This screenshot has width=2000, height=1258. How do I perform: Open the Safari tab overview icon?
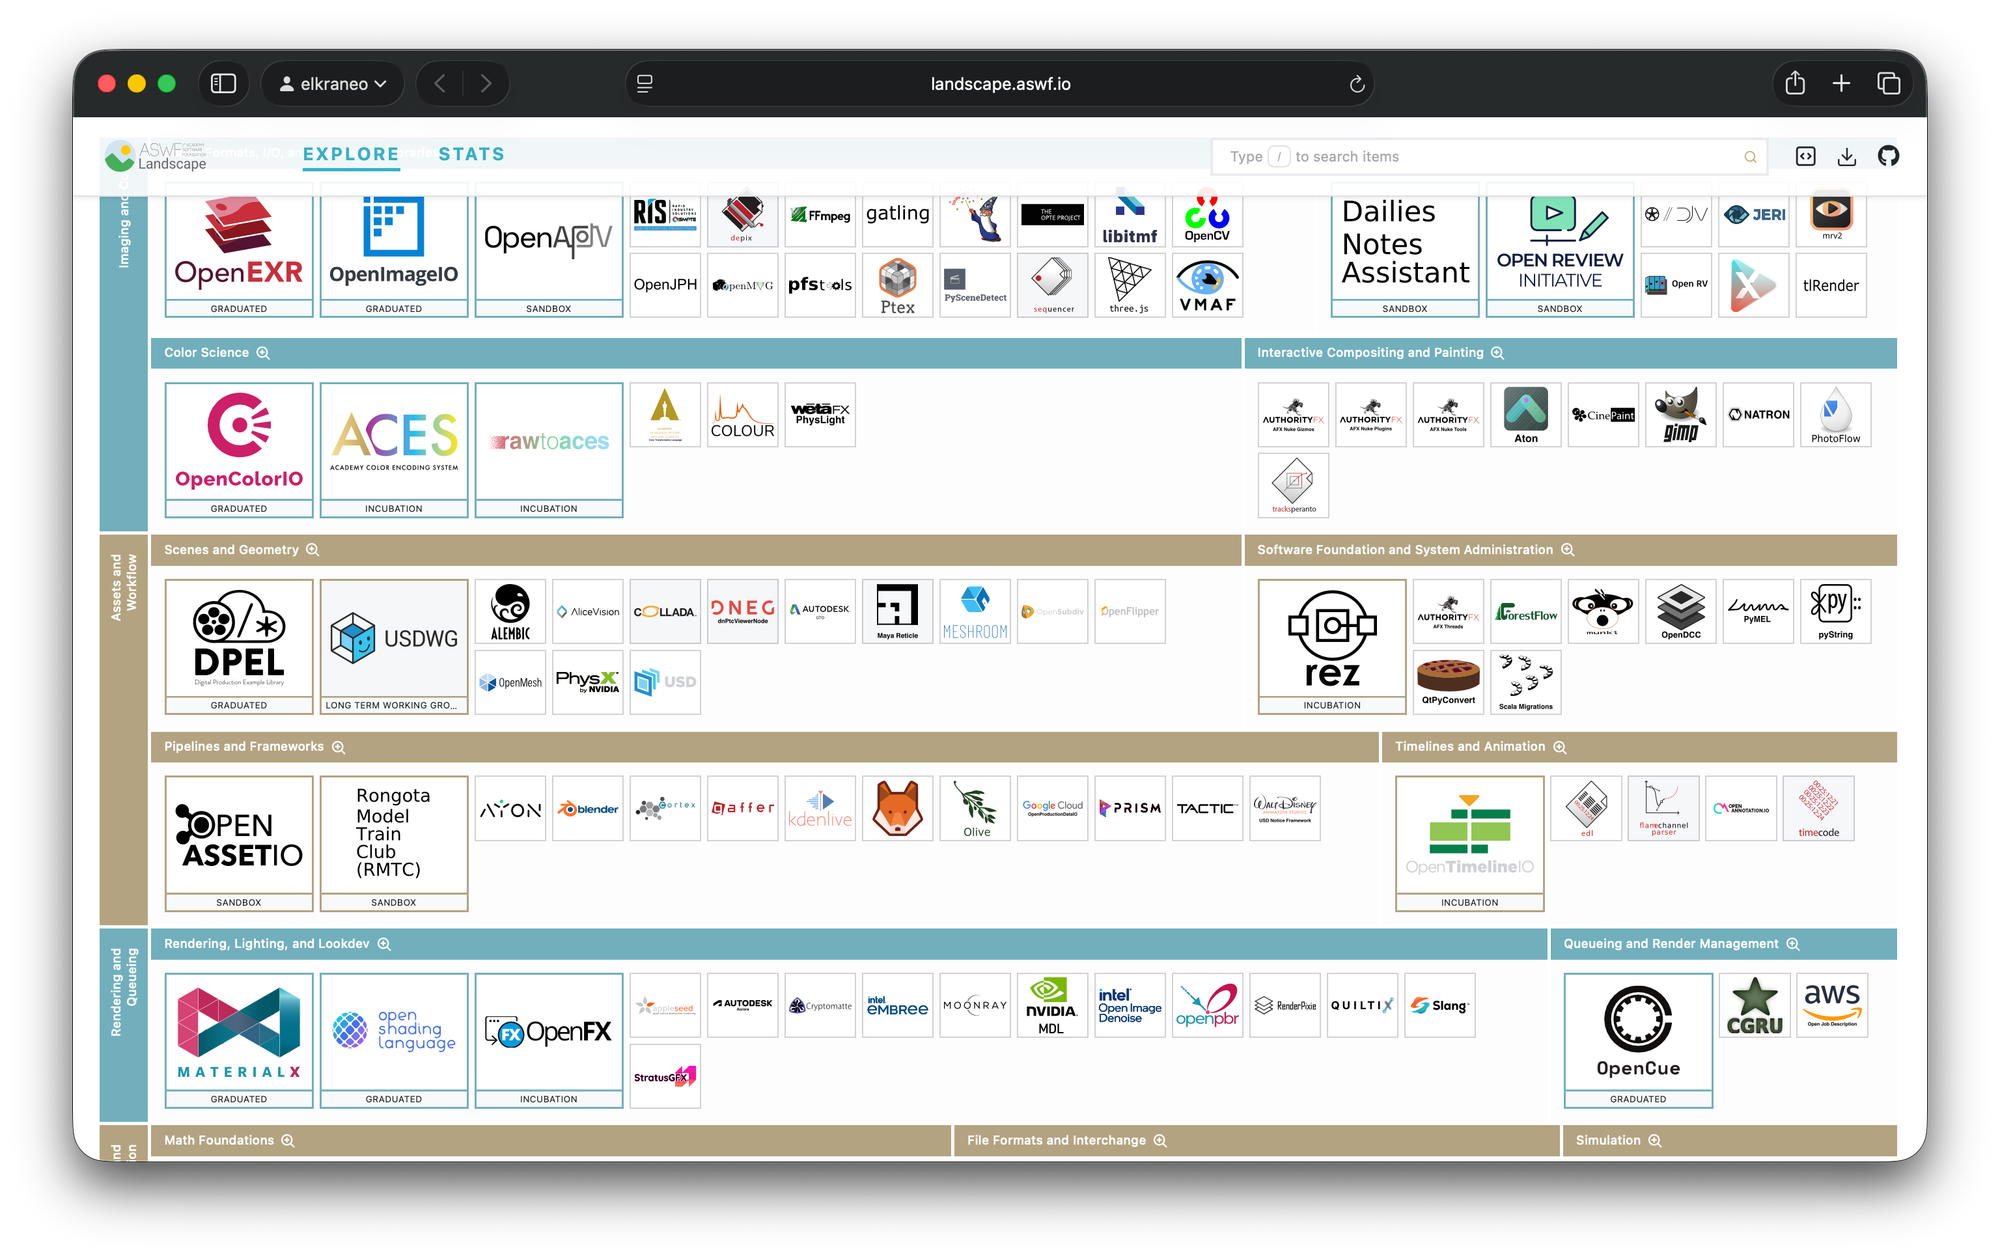(1888, 84)
